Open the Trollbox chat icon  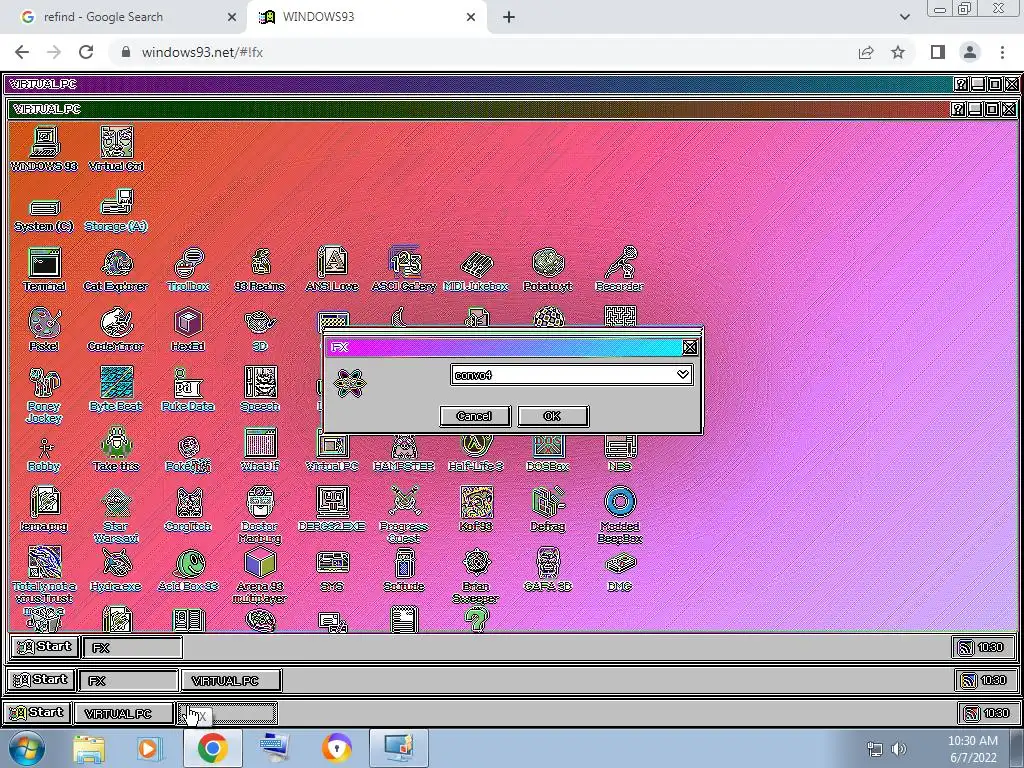[x=188, y=269]
